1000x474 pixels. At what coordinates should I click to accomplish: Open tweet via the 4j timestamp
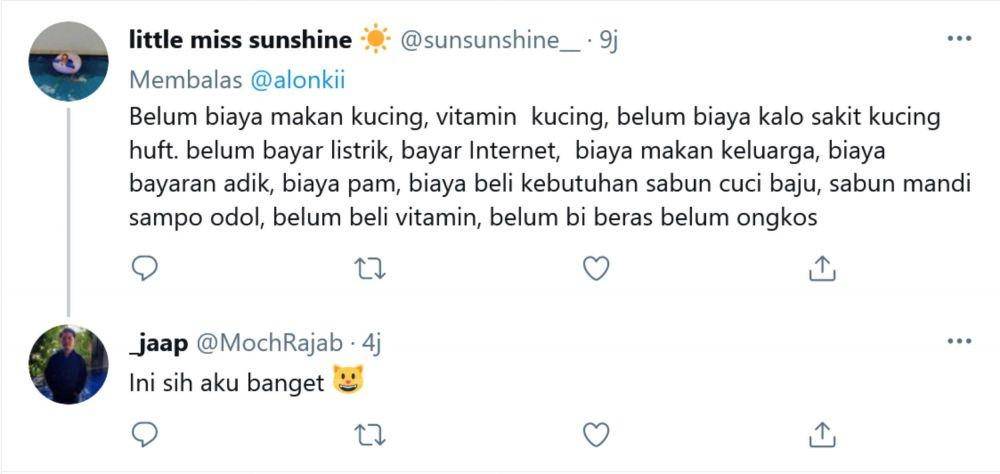click(x=371, y=344)
